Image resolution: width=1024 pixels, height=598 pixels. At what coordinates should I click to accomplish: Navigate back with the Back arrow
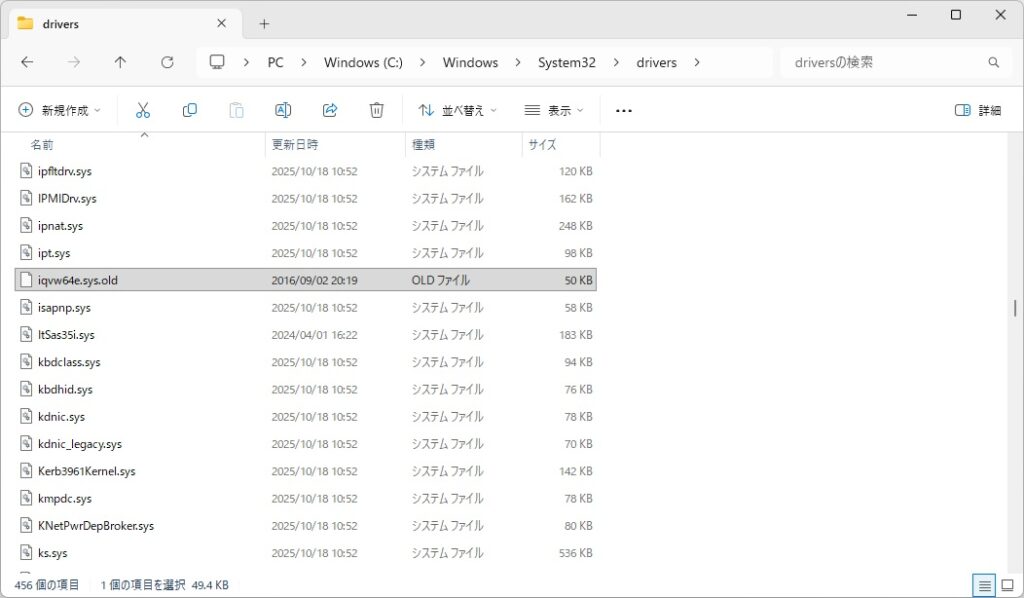[27, 62]
